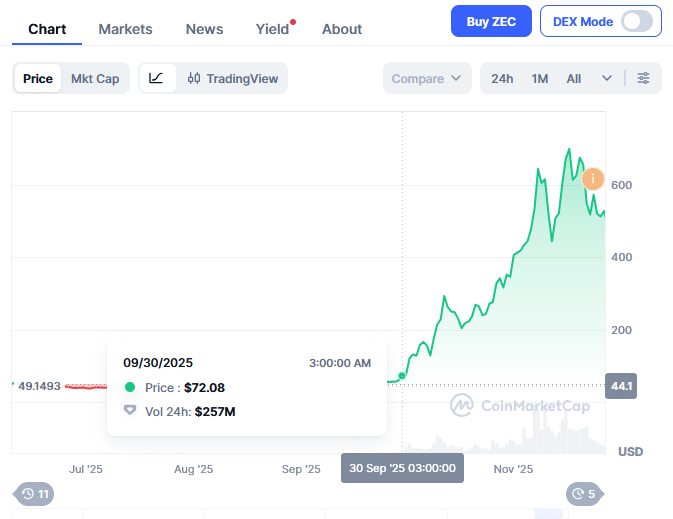This screenshot has height=519, width=673.
Task: Select the All time range
Action: 573,79
